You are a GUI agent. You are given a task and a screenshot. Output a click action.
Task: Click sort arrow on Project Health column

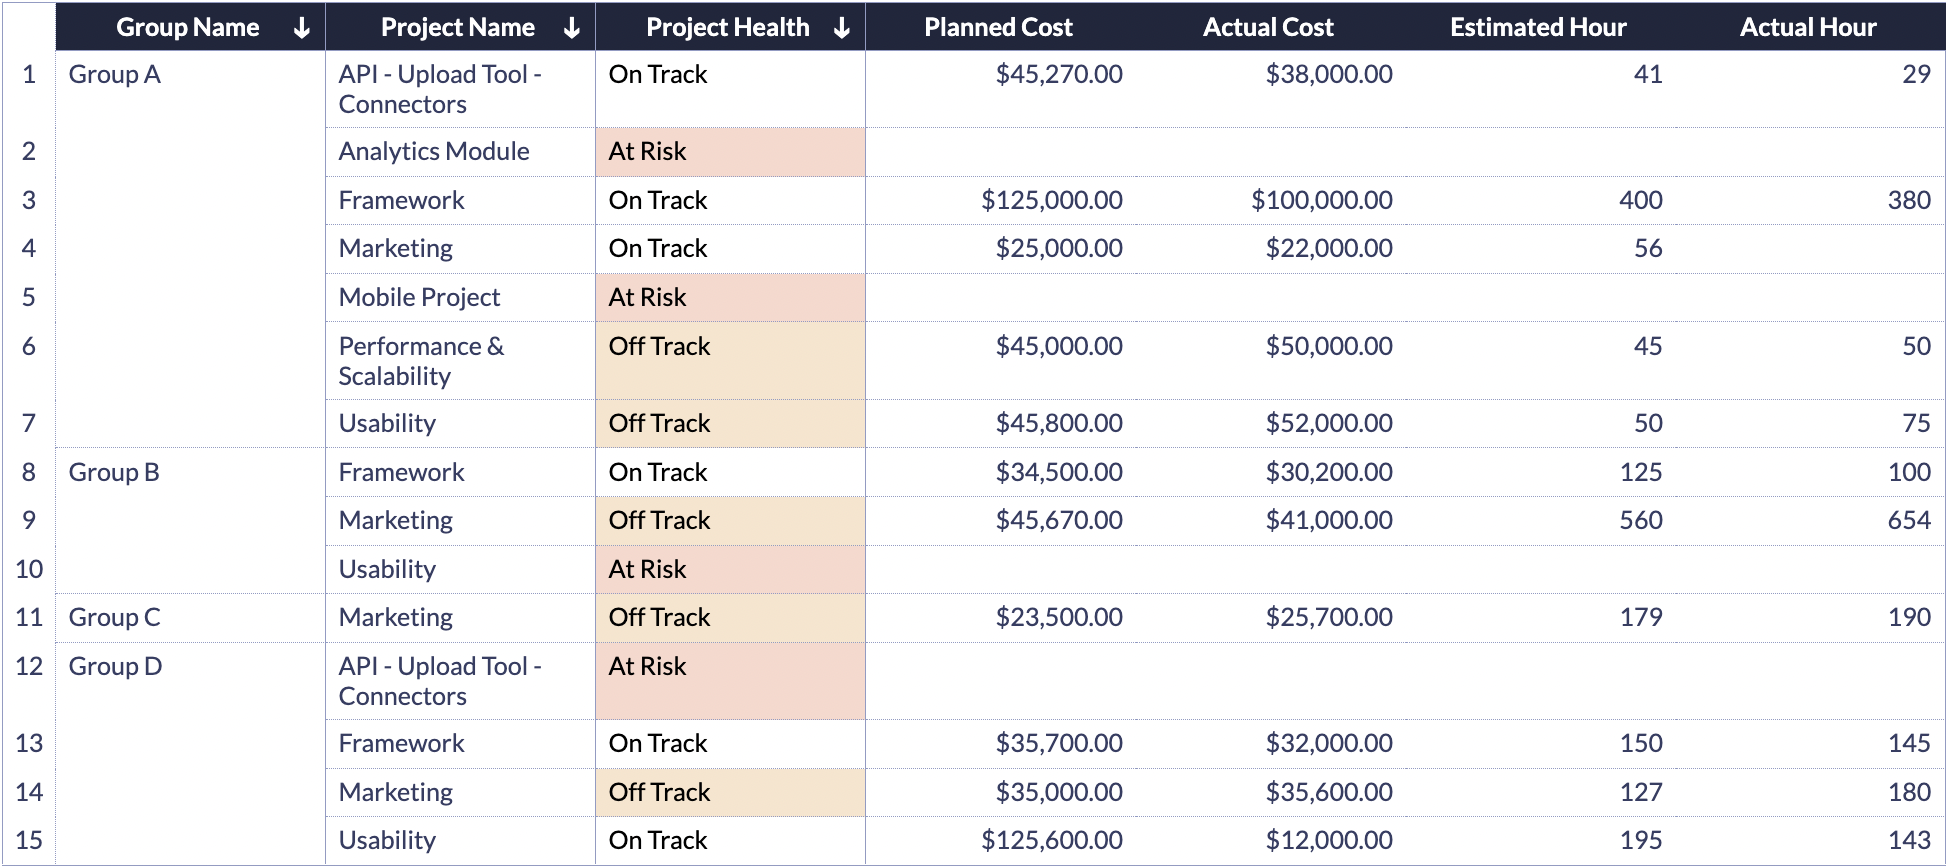(x=841, y=28)
